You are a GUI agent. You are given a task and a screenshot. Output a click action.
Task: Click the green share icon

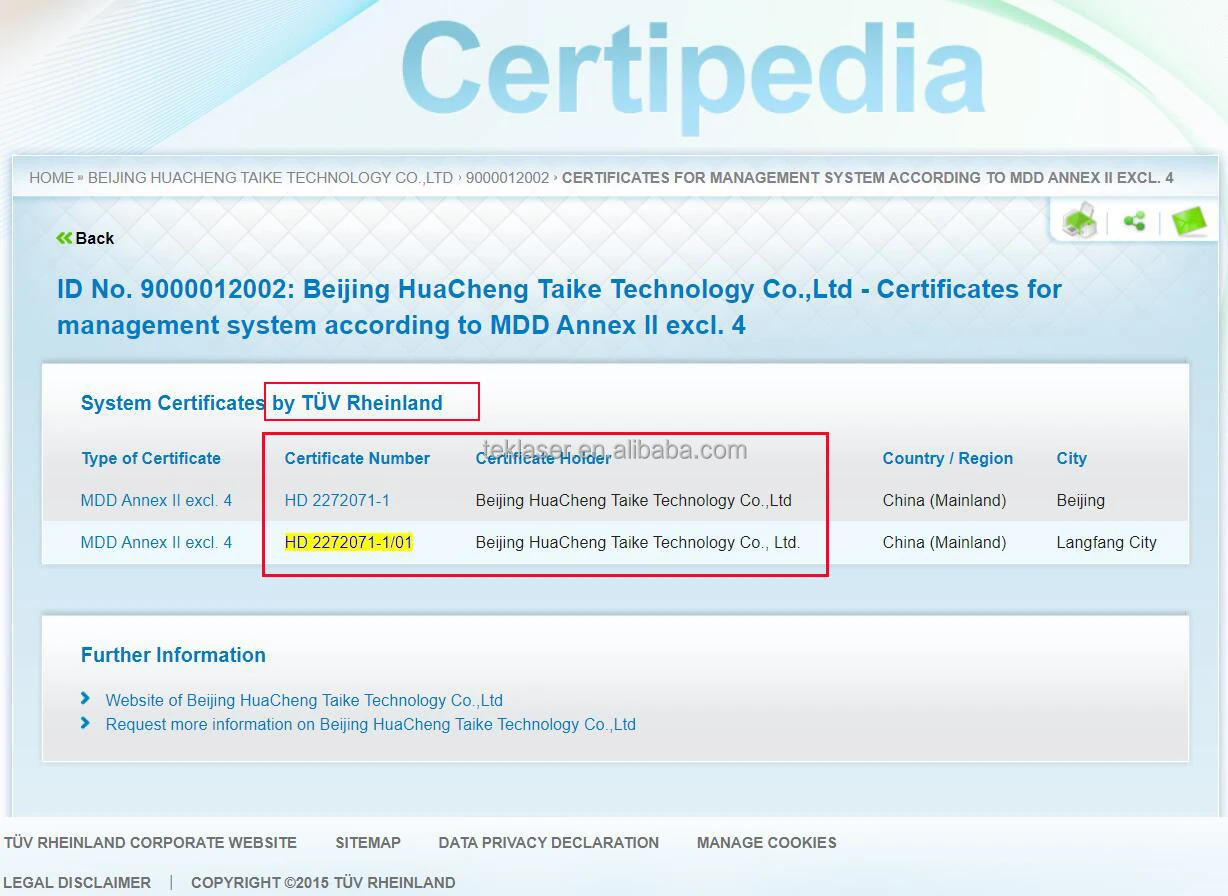[1134, 221]
